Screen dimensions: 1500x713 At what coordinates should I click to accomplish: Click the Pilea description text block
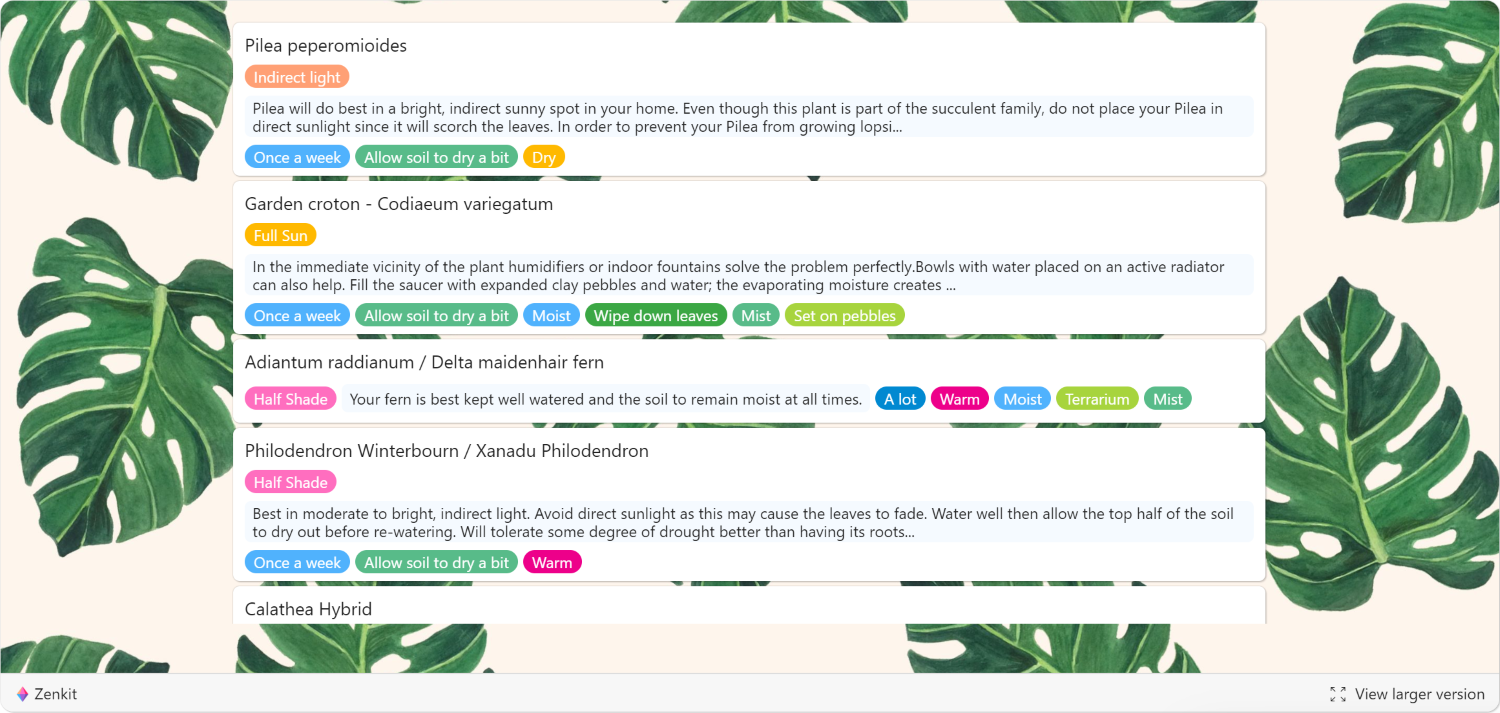pyautogui.click(x=749, y=117)
